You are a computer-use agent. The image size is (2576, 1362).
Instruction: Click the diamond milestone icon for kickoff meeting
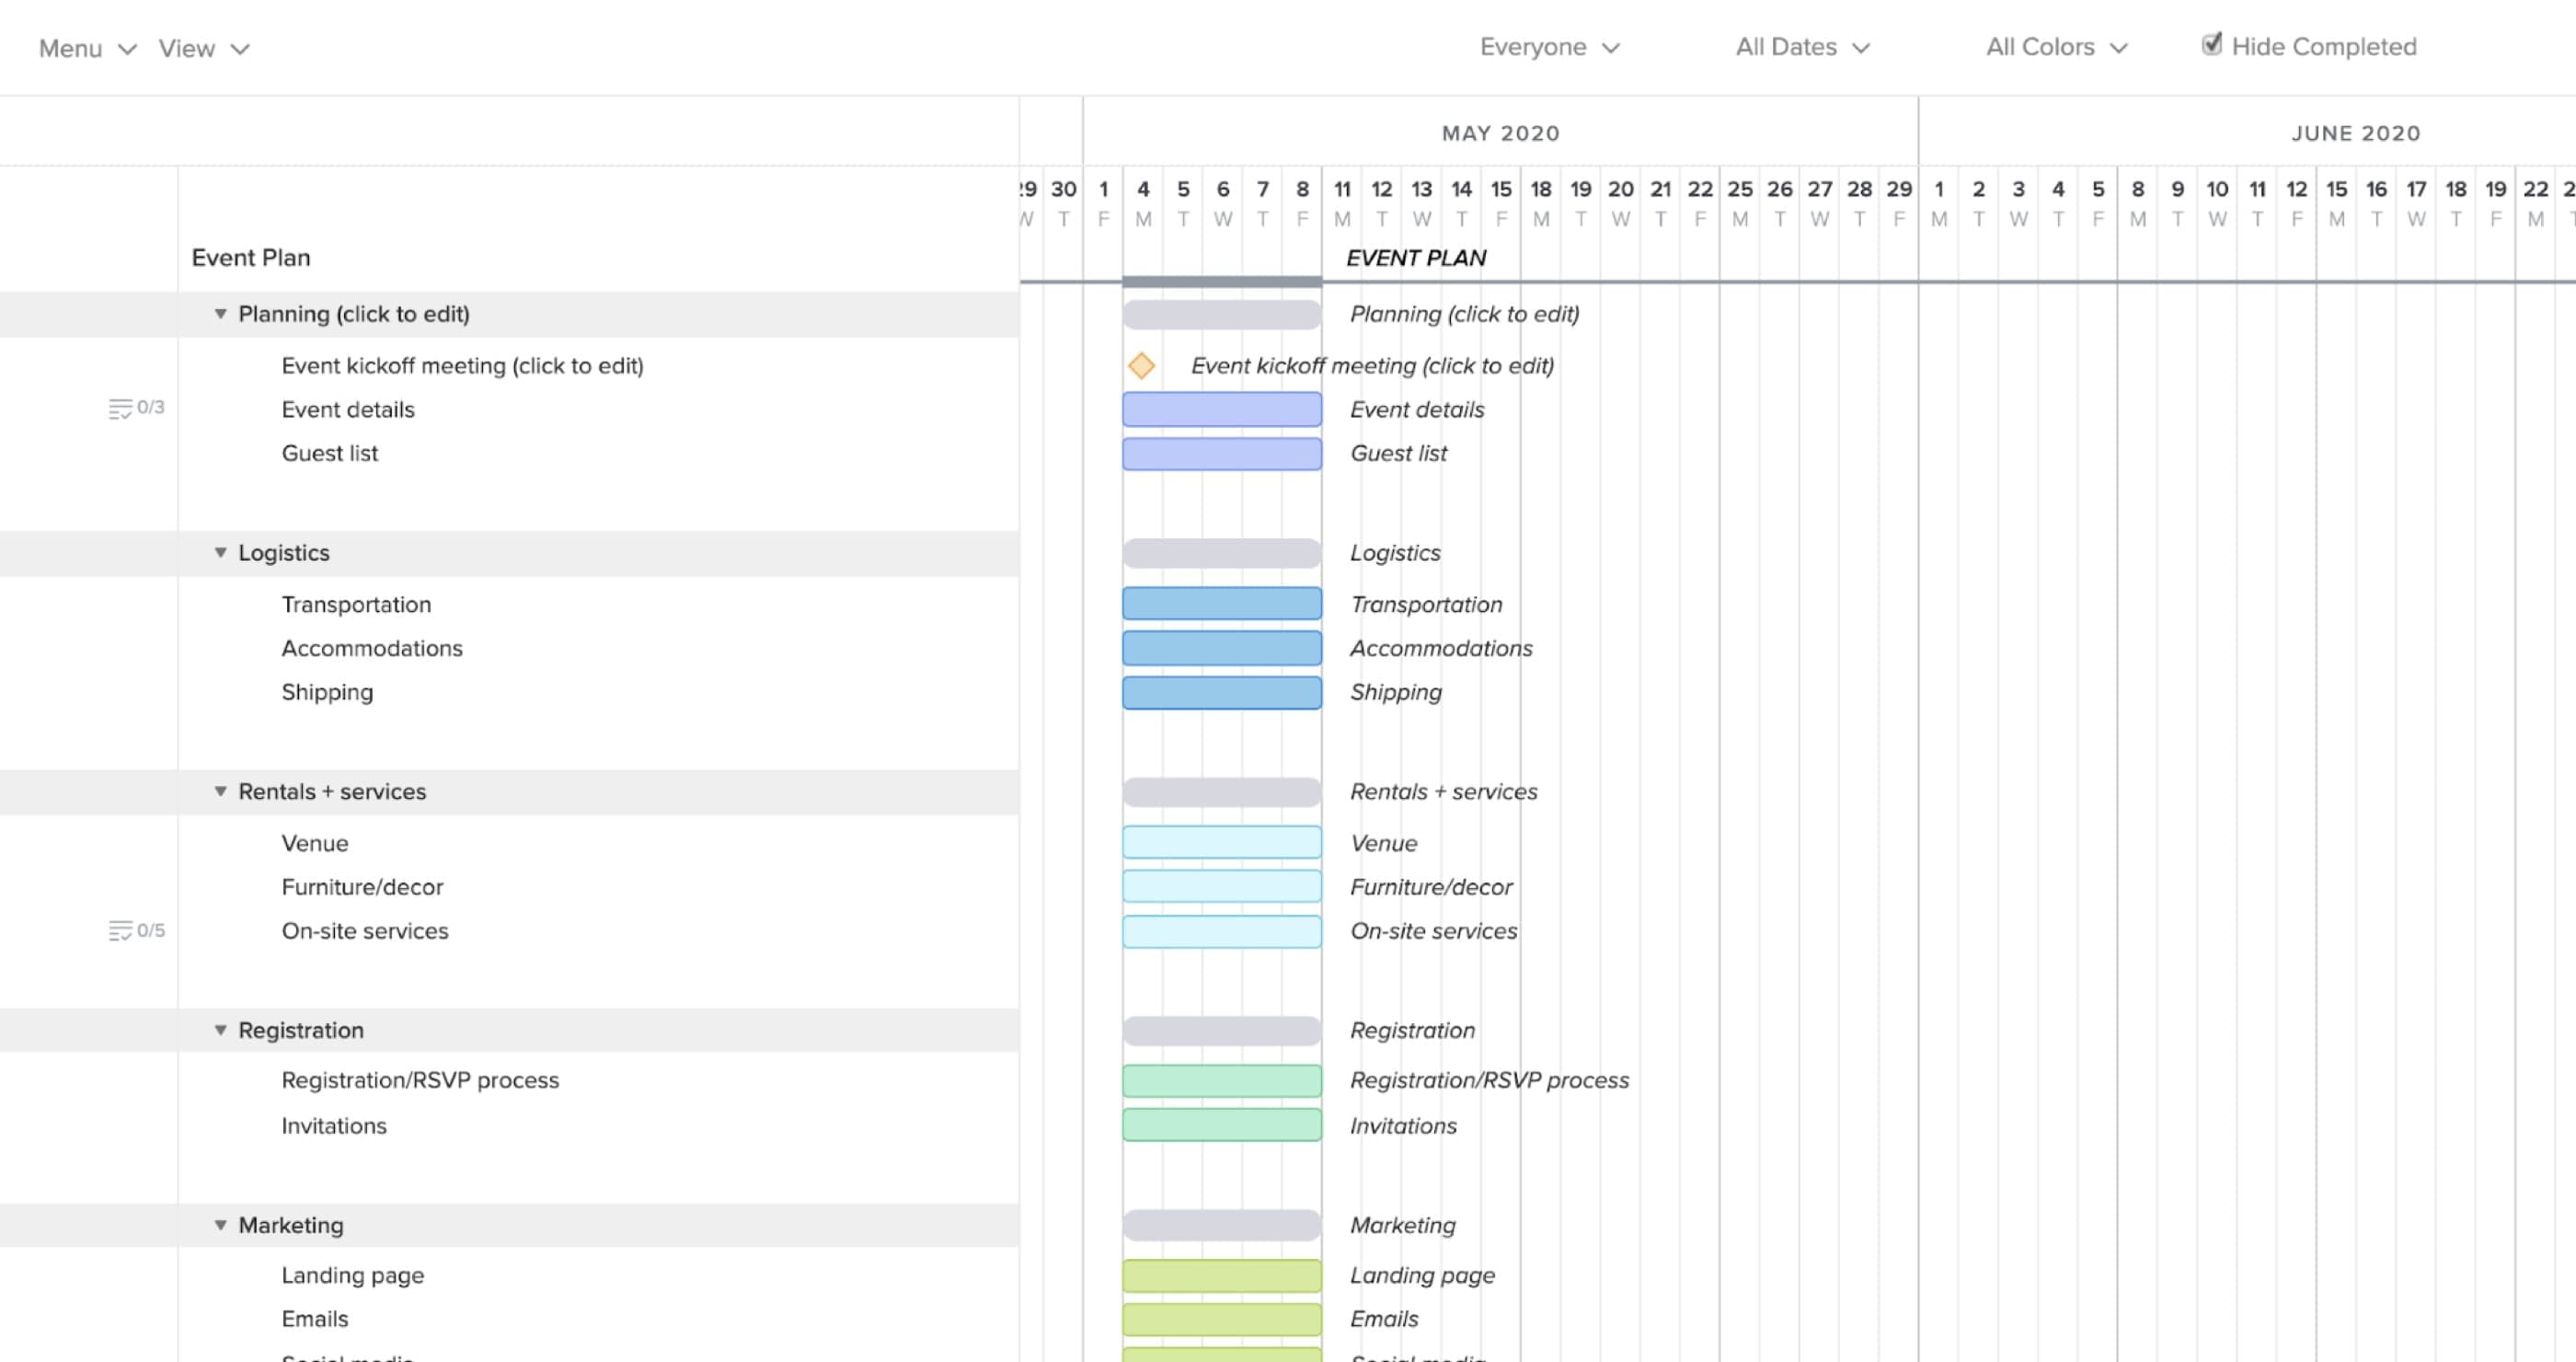[1142, 364]
